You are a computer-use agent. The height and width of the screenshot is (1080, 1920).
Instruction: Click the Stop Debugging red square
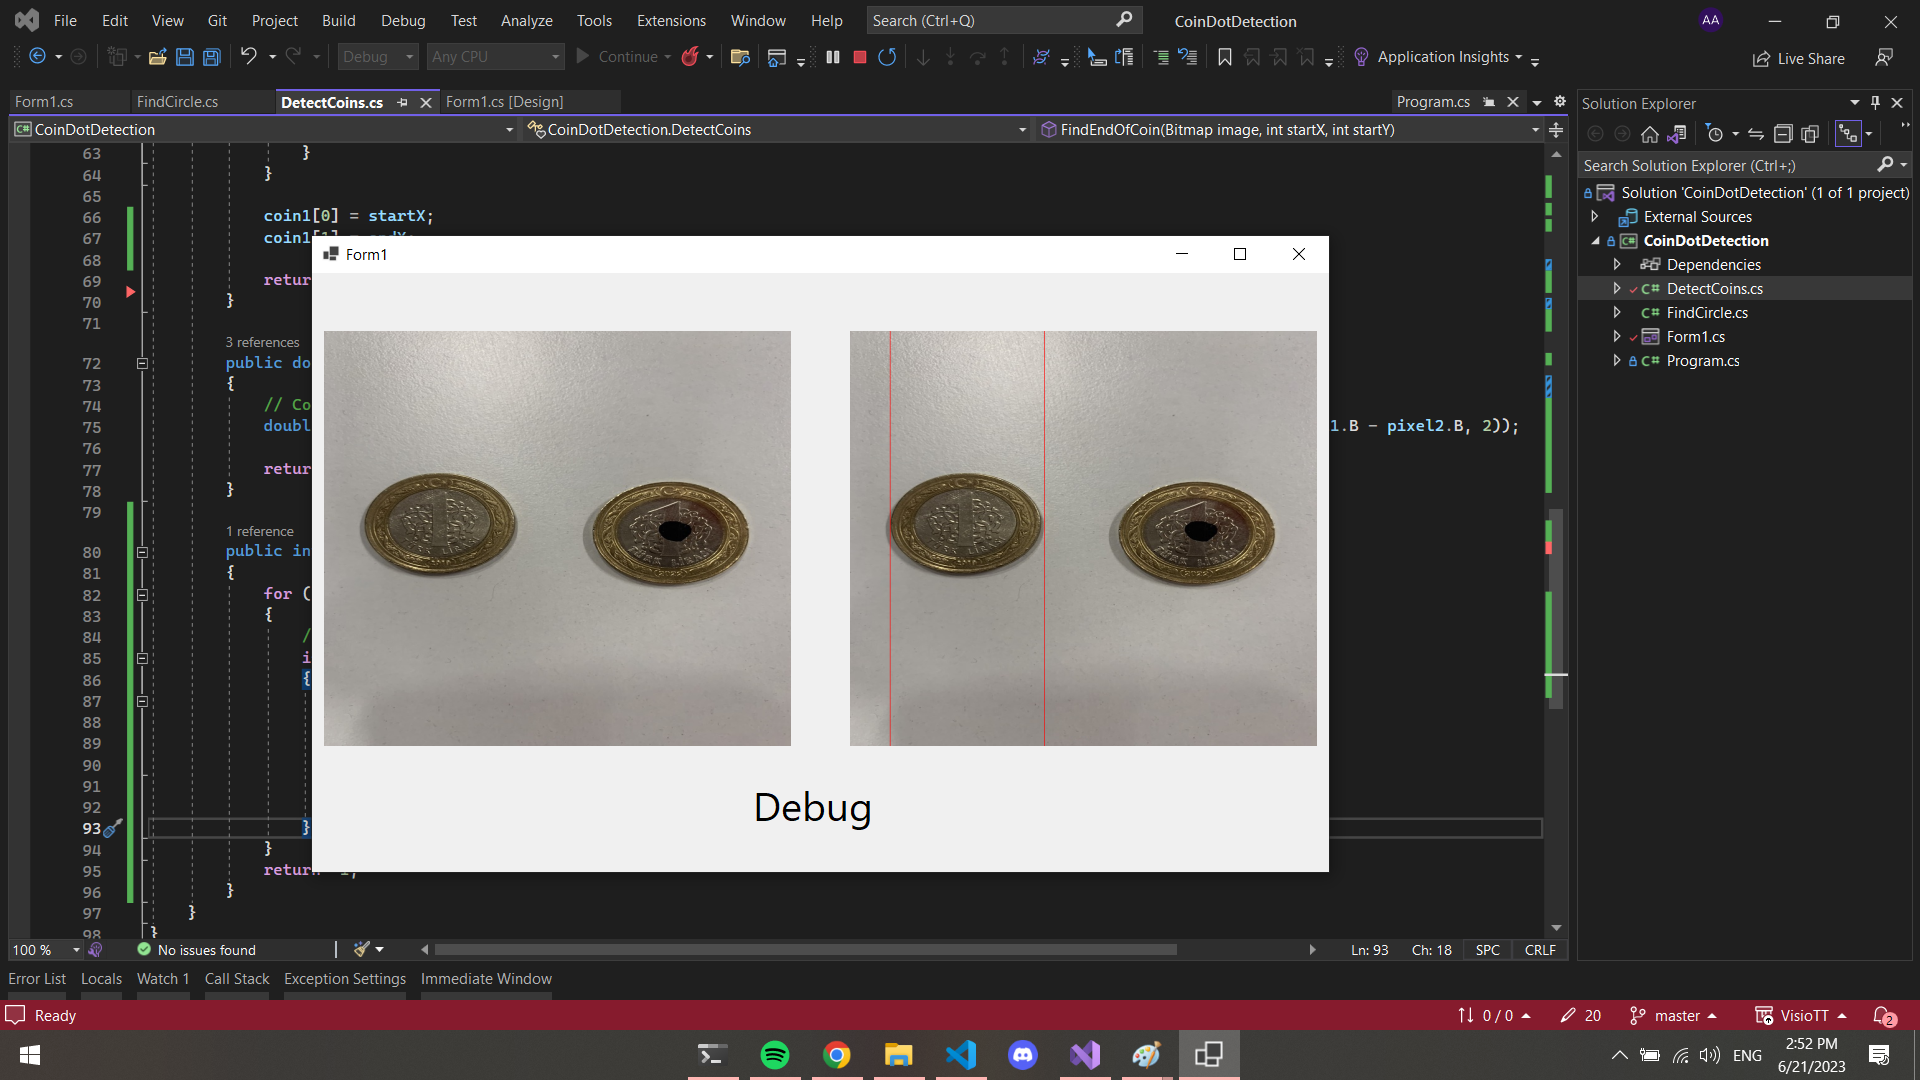(859, 57)
